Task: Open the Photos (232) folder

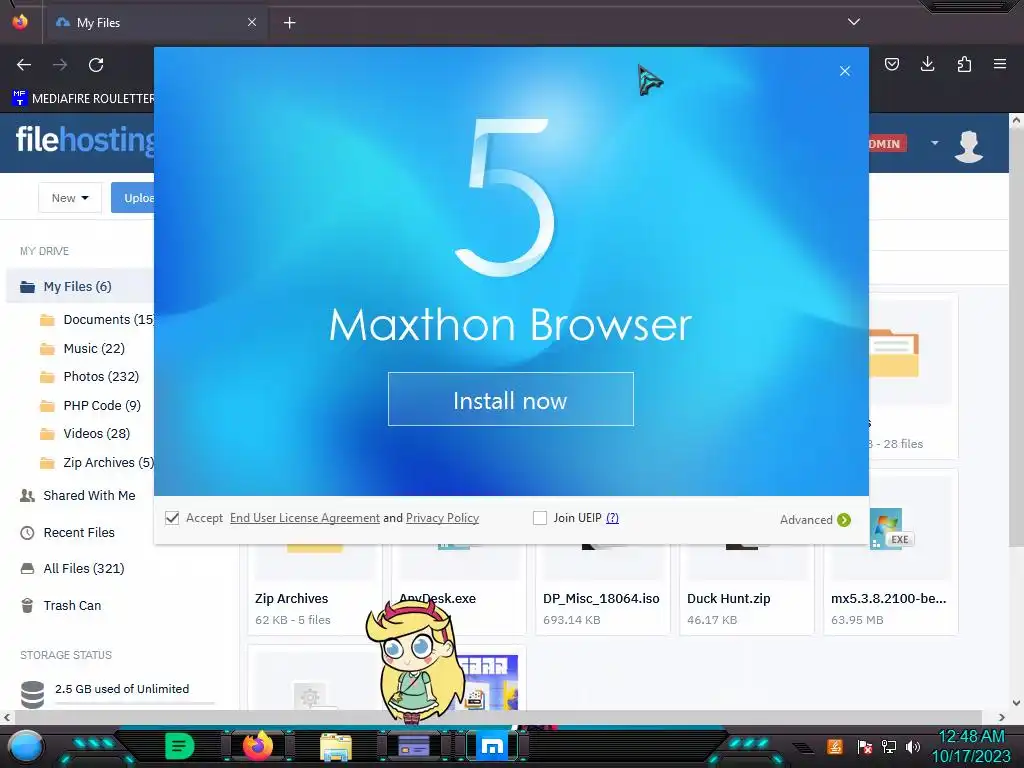Action: point(89,377)
